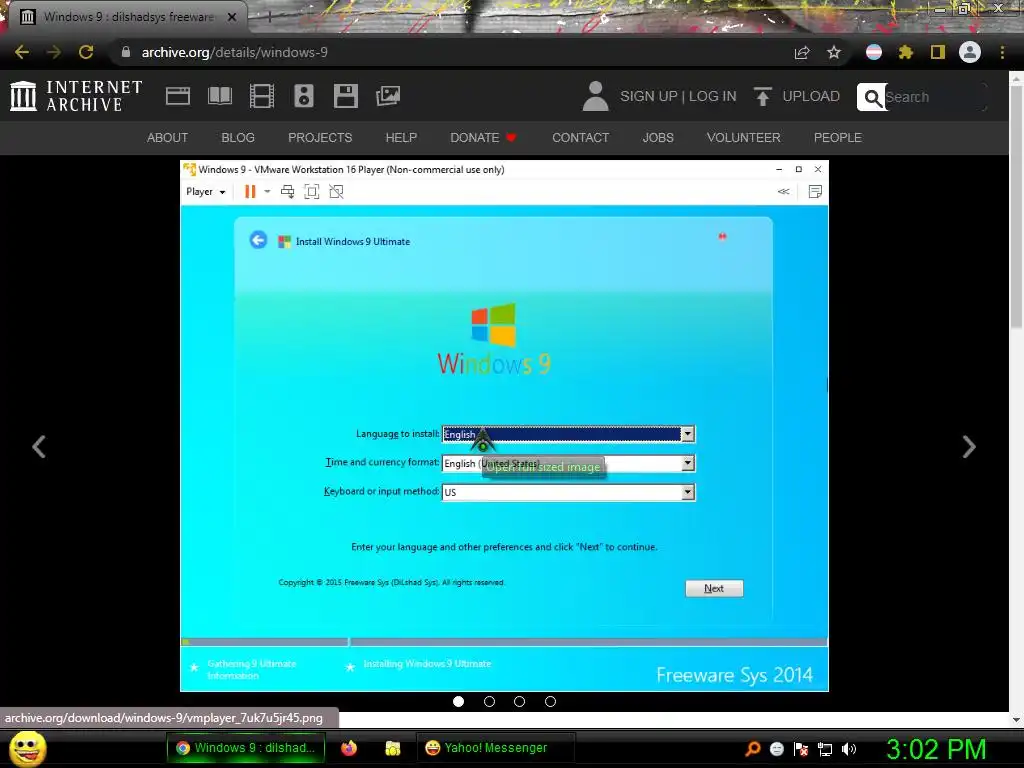Reload the page with the refresh icon

pos(86,52)
